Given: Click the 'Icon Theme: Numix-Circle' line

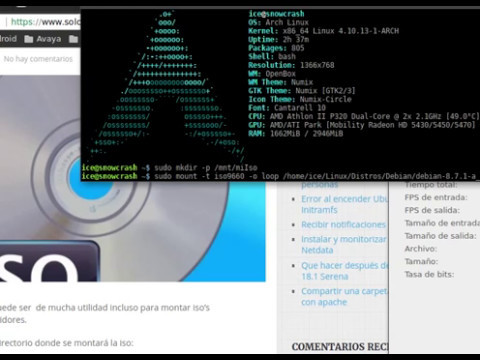Looking at the screenshot, I should point(300,99).
